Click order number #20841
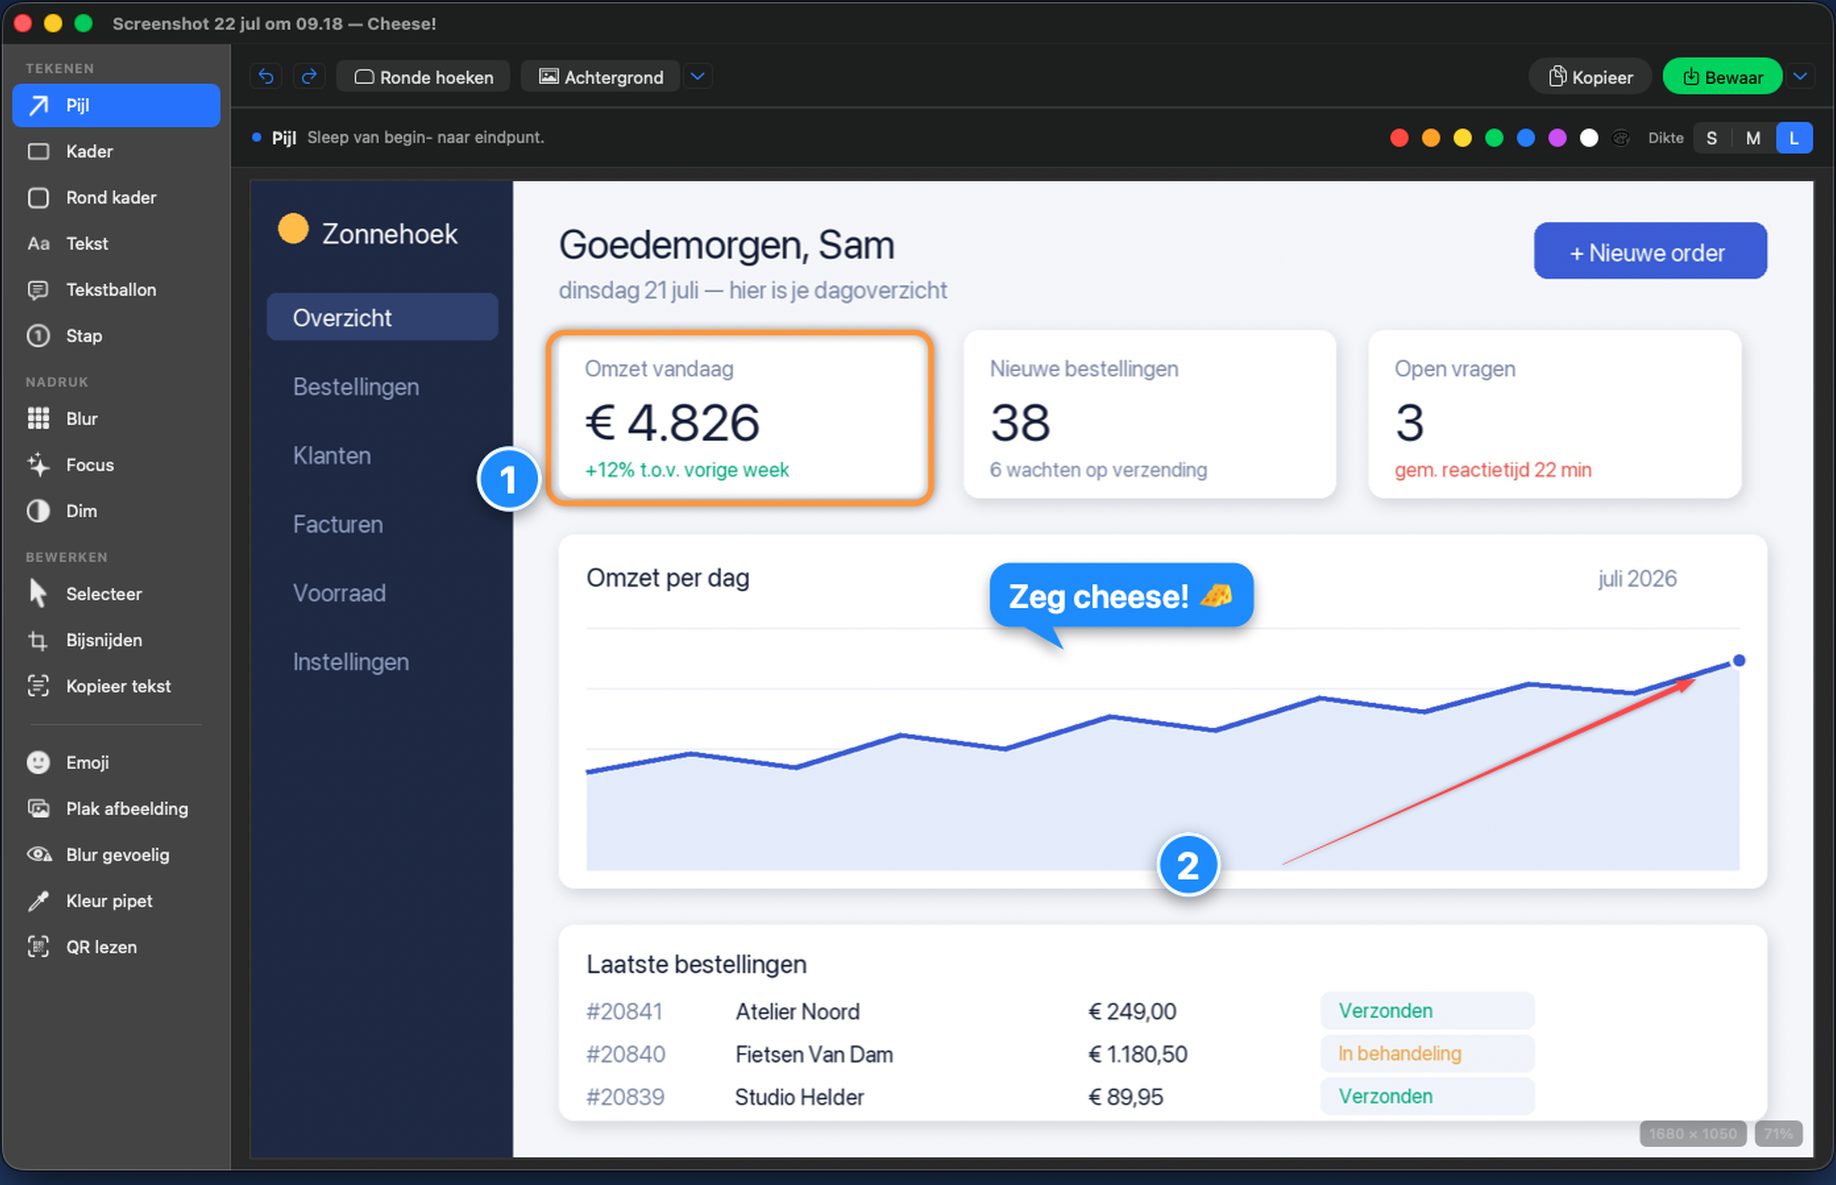The width and height of the screenshot is (1836, 1185). [624, 1011]
